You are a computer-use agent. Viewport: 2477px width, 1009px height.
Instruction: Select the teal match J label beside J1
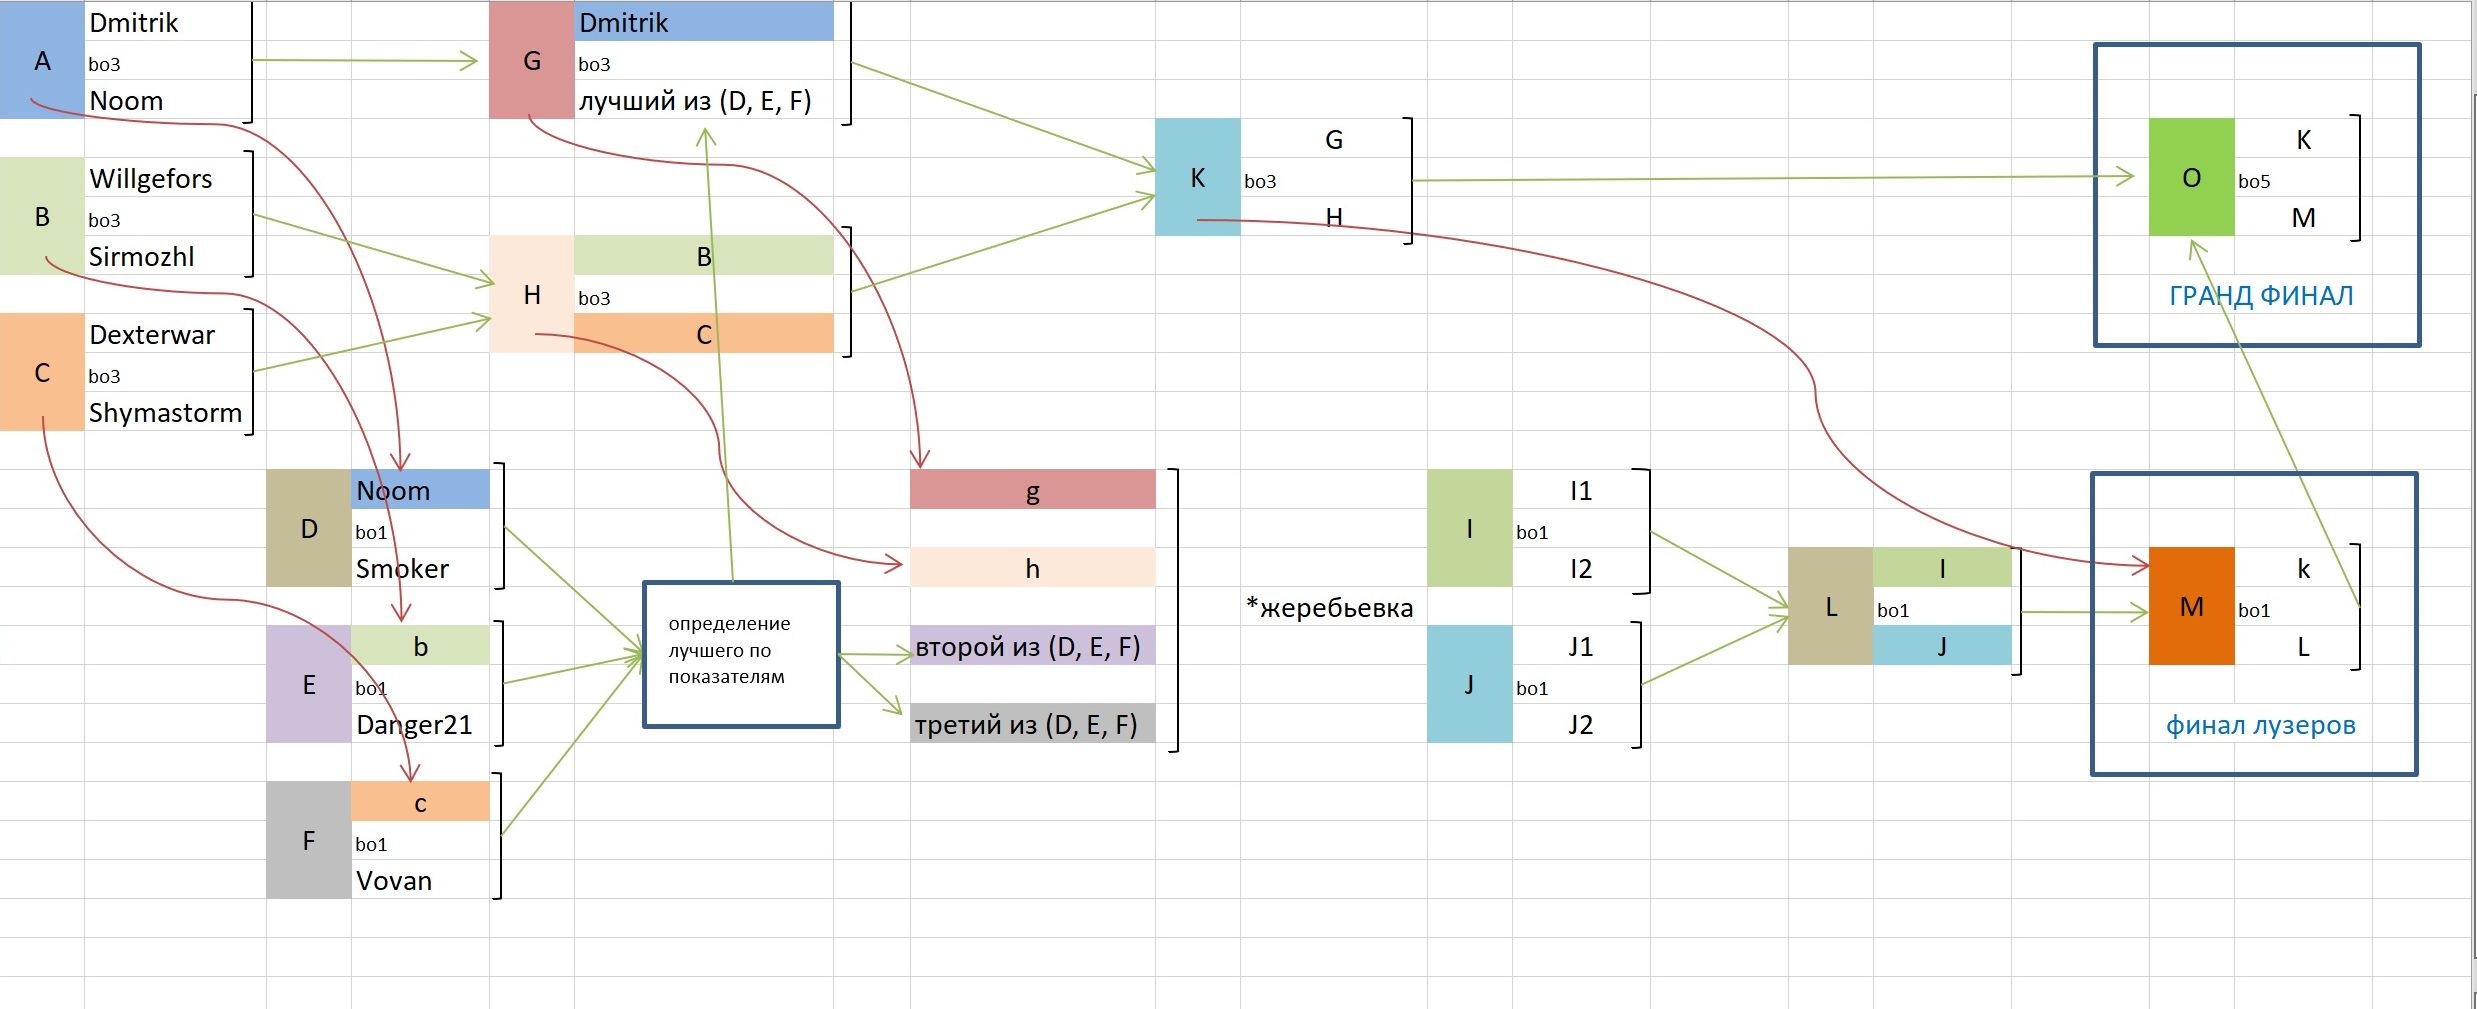[x=1470, y=684]
